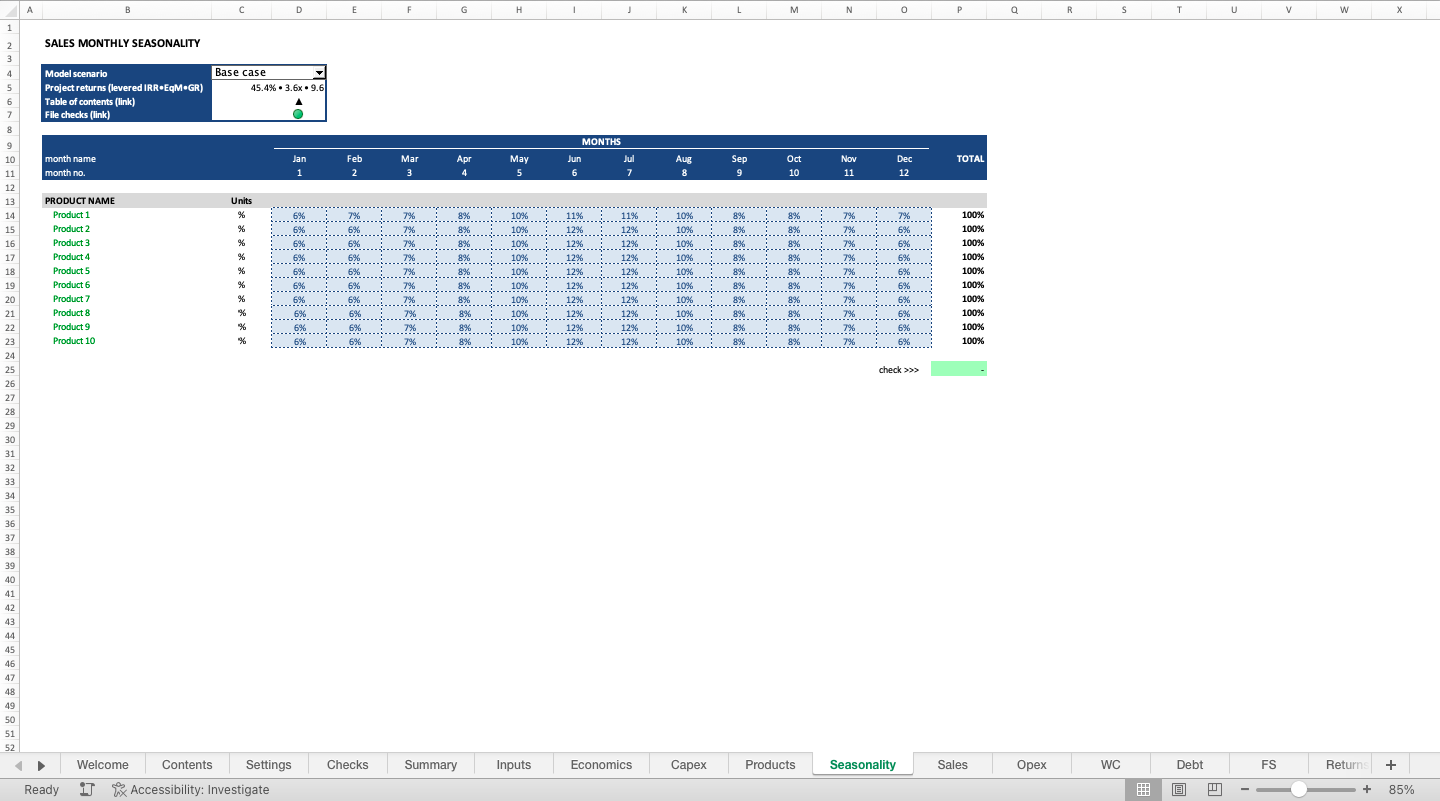
Task: Open the Inputs sheet tab
Action: (x=514, y=765)
